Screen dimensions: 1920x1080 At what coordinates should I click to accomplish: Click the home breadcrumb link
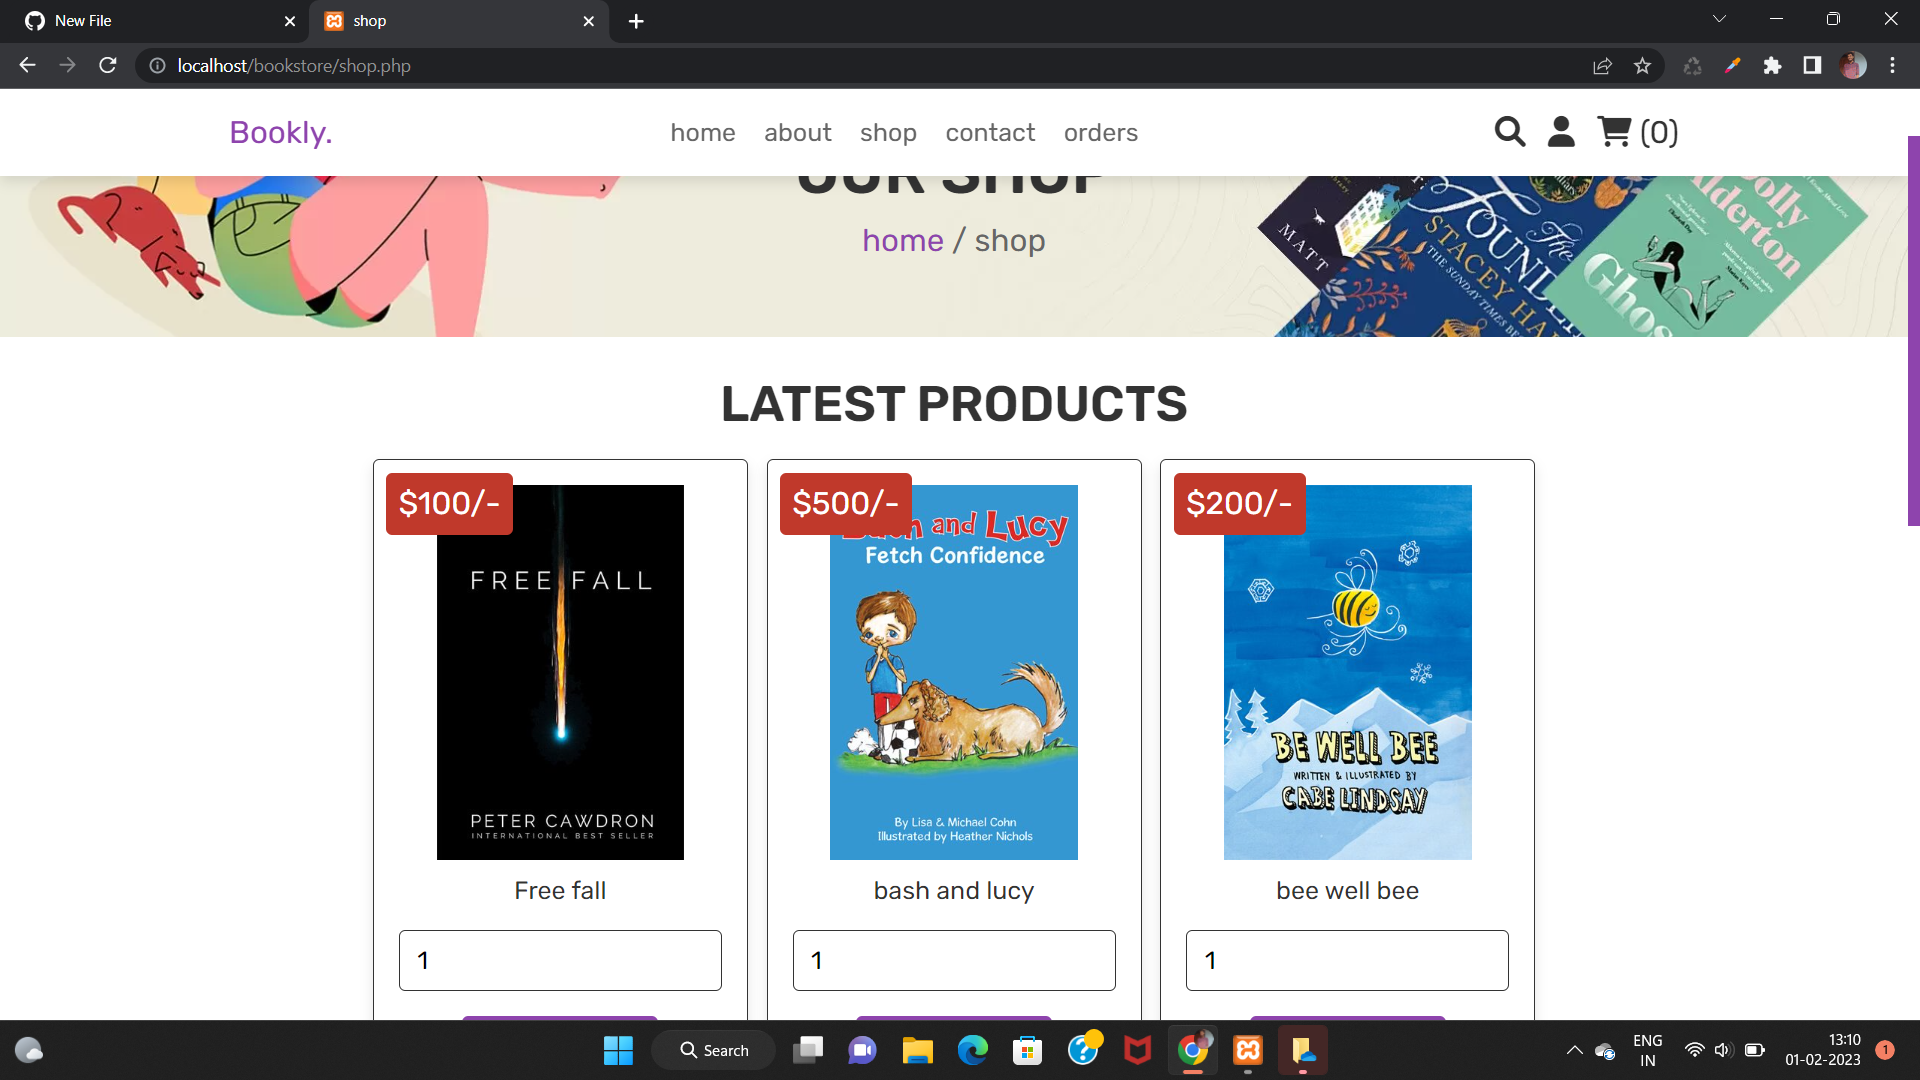pos(902,240)
